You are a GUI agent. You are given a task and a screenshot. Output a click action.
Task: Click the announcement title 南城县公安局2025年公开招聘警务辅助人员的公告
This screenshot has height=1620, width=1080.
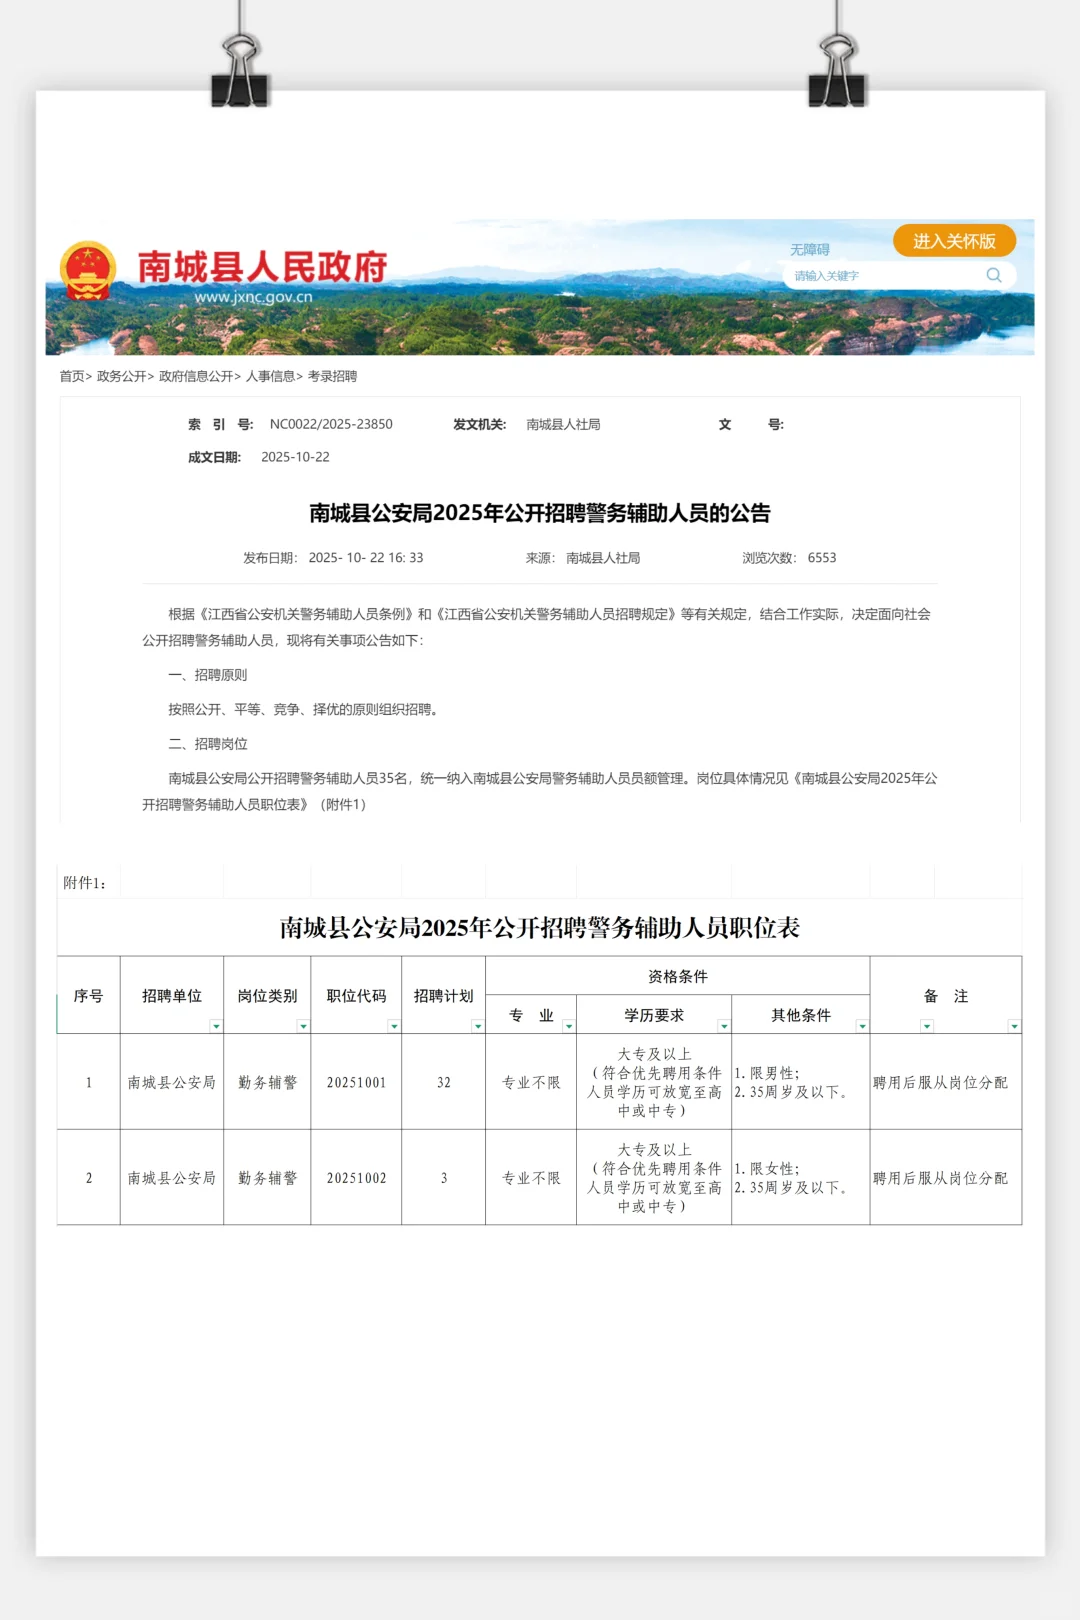(540, 513)
